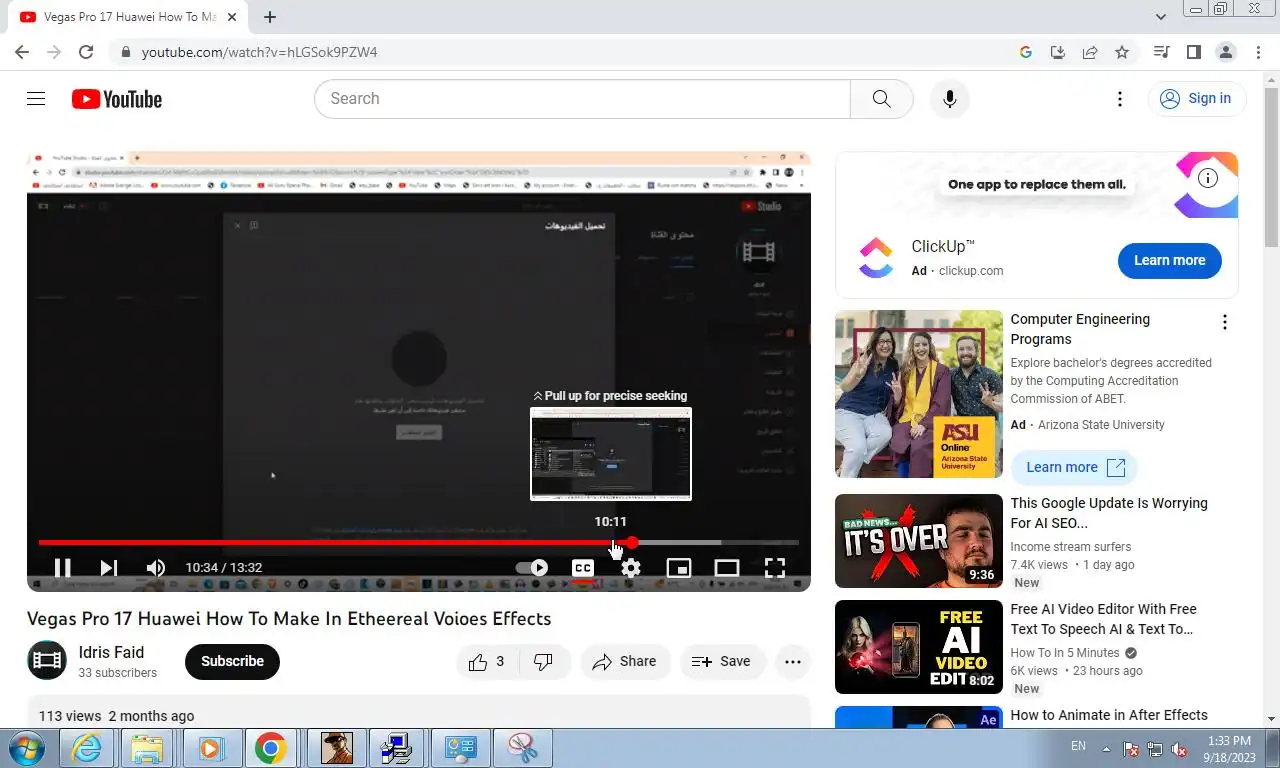The width and height of the screenshot is (1280, 768).
Task: Click Arizona State University Learn more link
Action: [x=1075, y=467]
